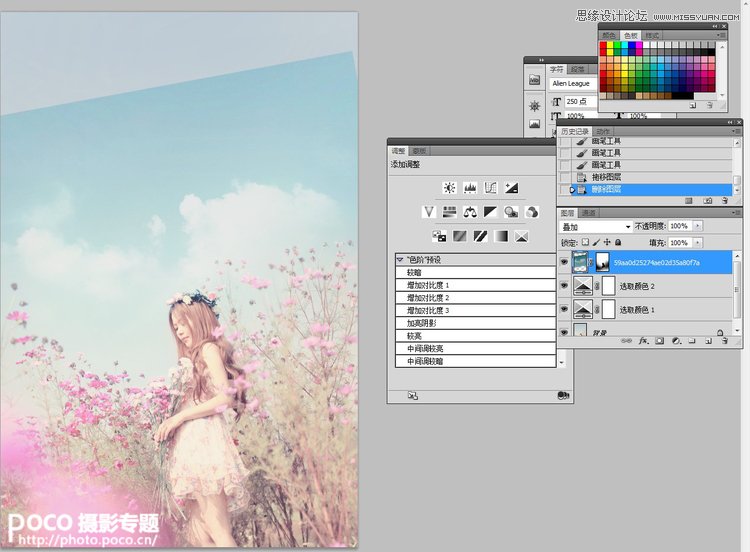The image size is (750, 552).
Task: Switch to the 历史记录 tab
Action: point(575,131)
